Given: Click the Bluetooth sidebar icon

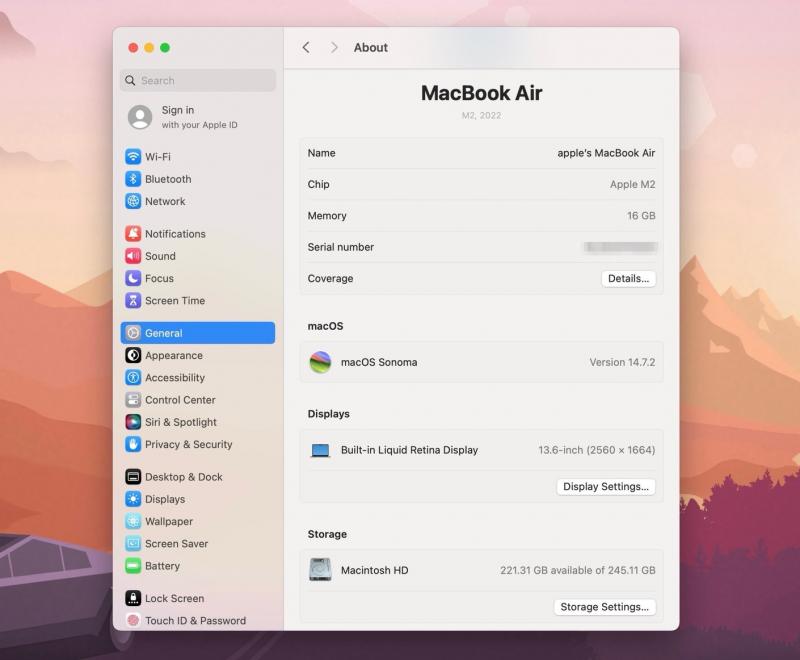Looking at the screenshot, I should pyautogui.click(x=133, y=179).
